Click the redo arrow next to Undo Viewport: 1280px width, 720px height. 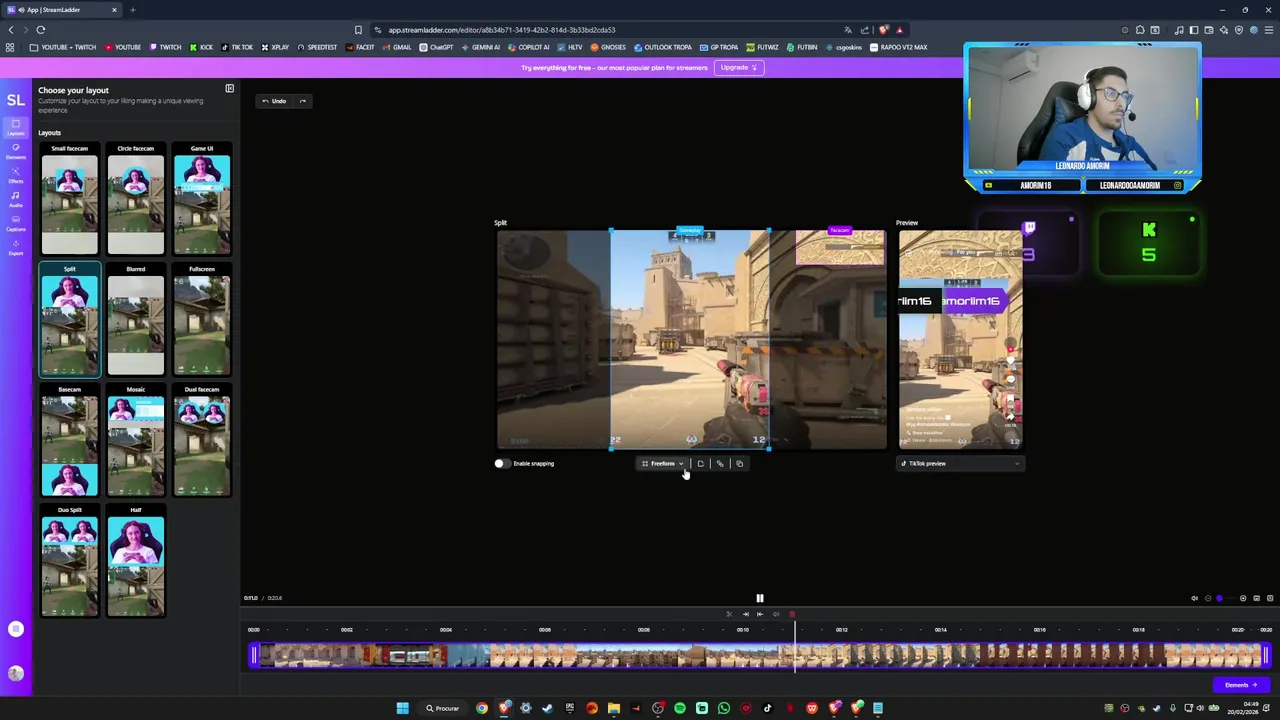click(x=303, y=101)
